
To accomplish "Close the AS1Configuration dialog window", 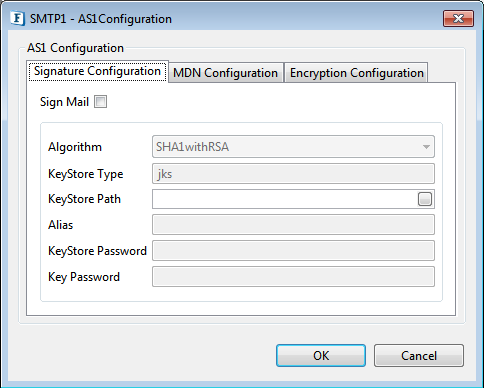I will tap(458, 18).
